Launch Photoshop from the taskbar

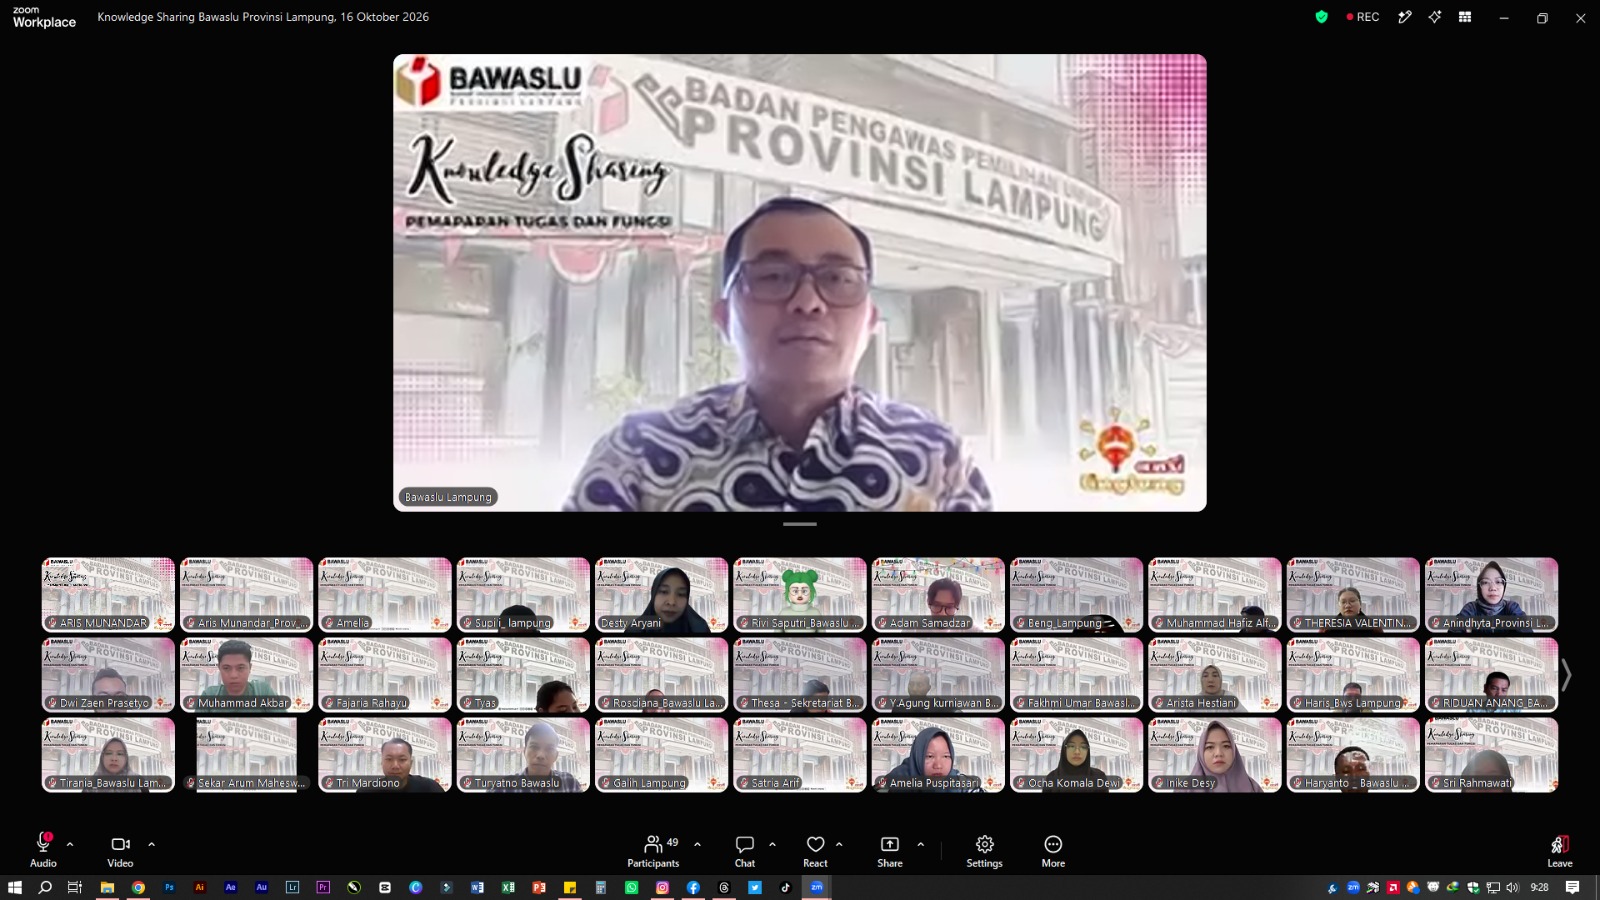pyautogui.click(x=169, y=887)
